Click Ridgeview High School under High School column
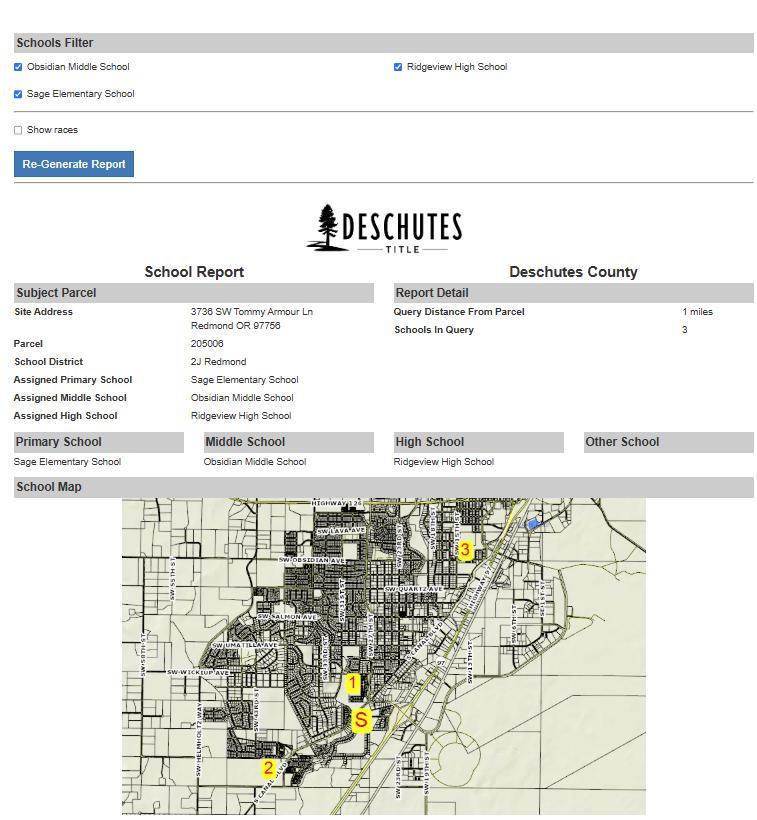This screenshot has height=820, width=757. (444, 462)
